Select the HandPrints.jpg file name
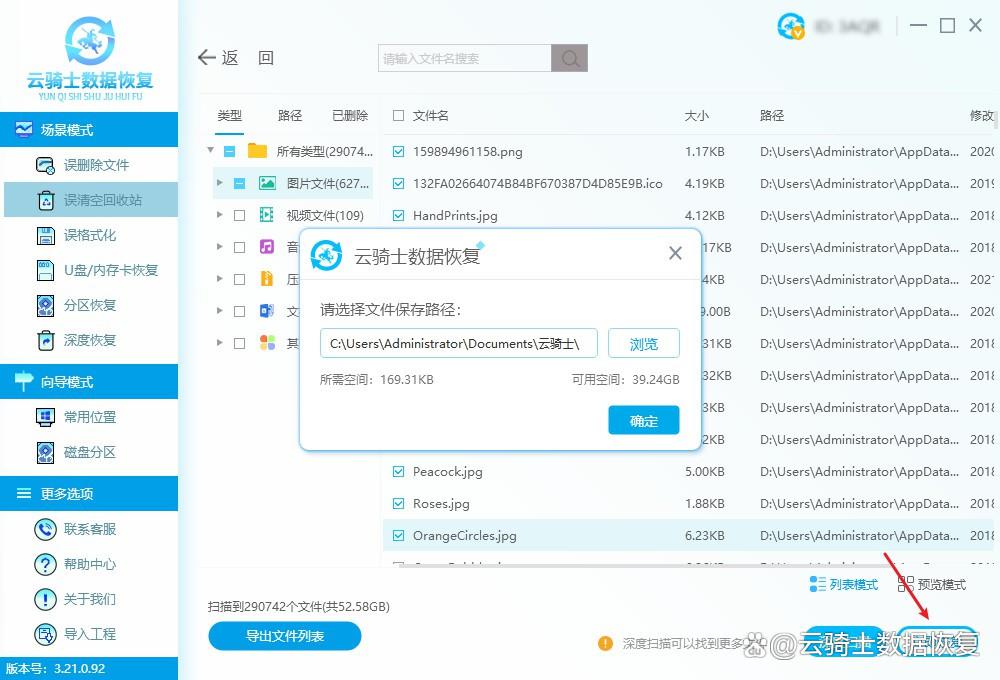1000x680 pixels. pos(455,216)
